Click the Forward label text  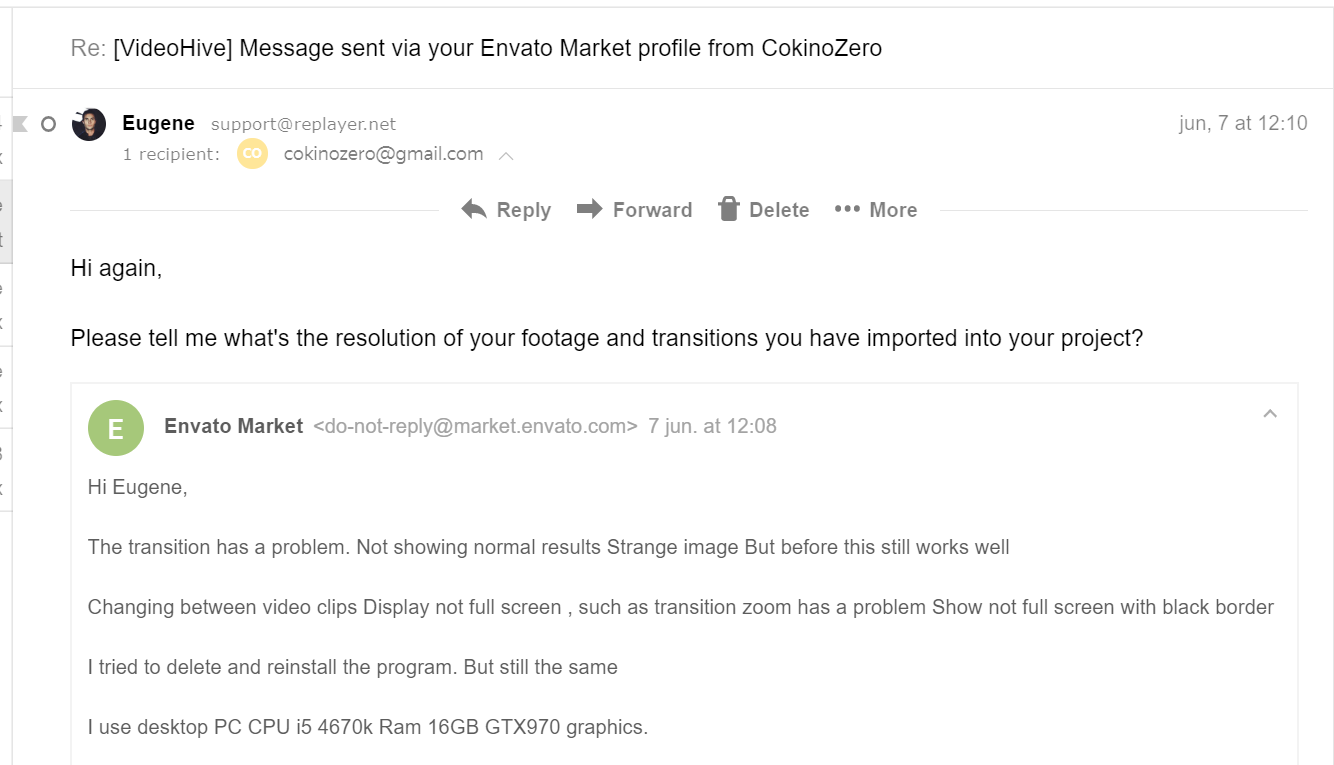652,210
